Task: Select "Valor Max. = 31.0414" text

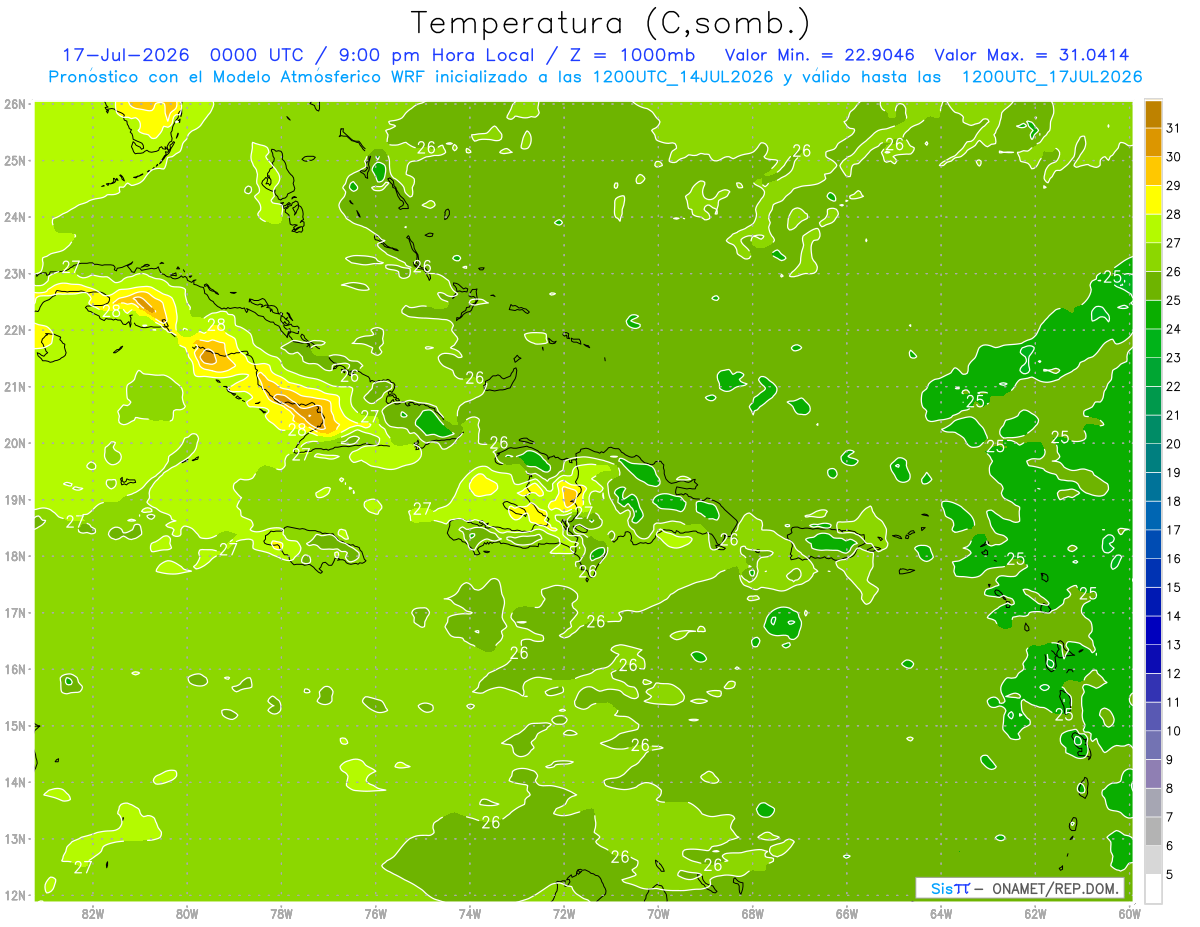Action: (x=1032, y=55)
